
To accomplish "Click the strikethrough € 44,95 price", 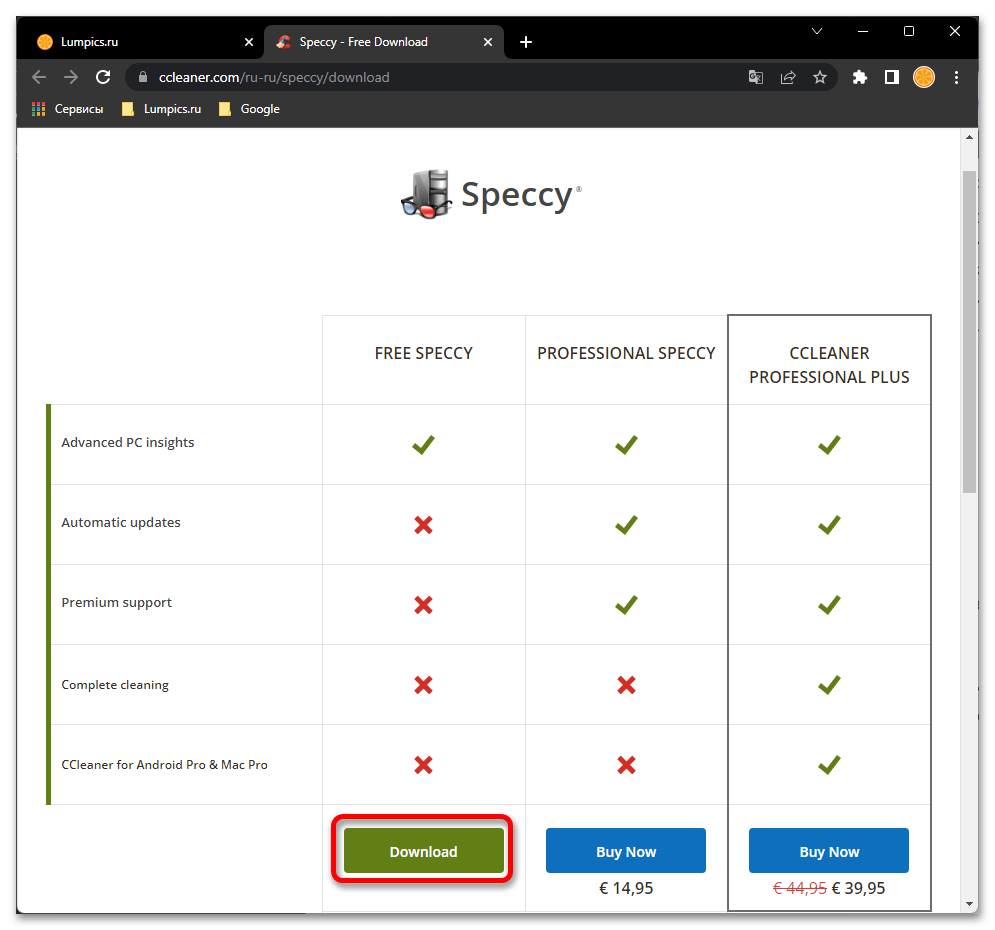I will coord(800,888).
